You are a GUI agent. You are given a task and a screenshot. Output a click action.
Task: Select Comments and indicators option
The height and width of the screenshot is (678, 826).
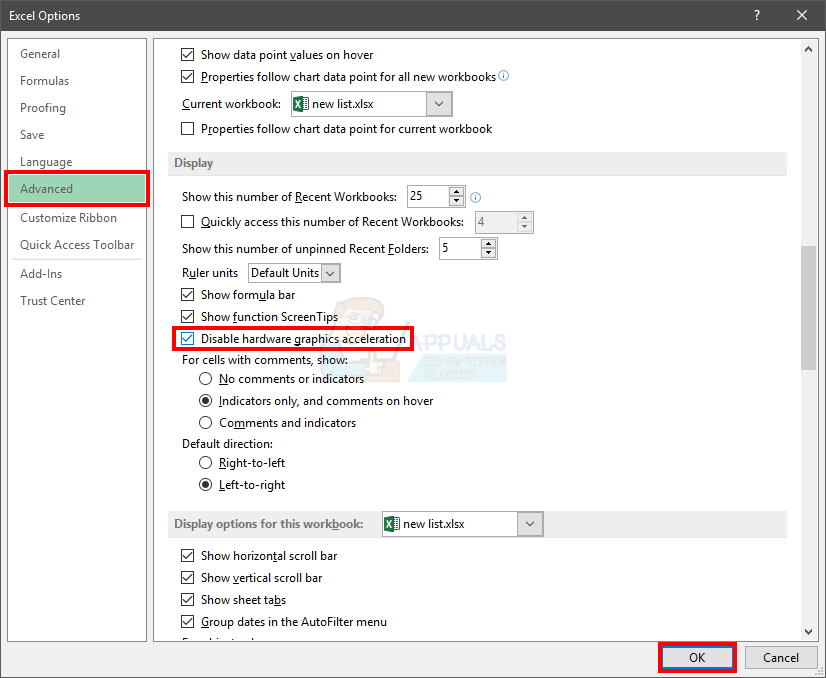click(205, 422)
